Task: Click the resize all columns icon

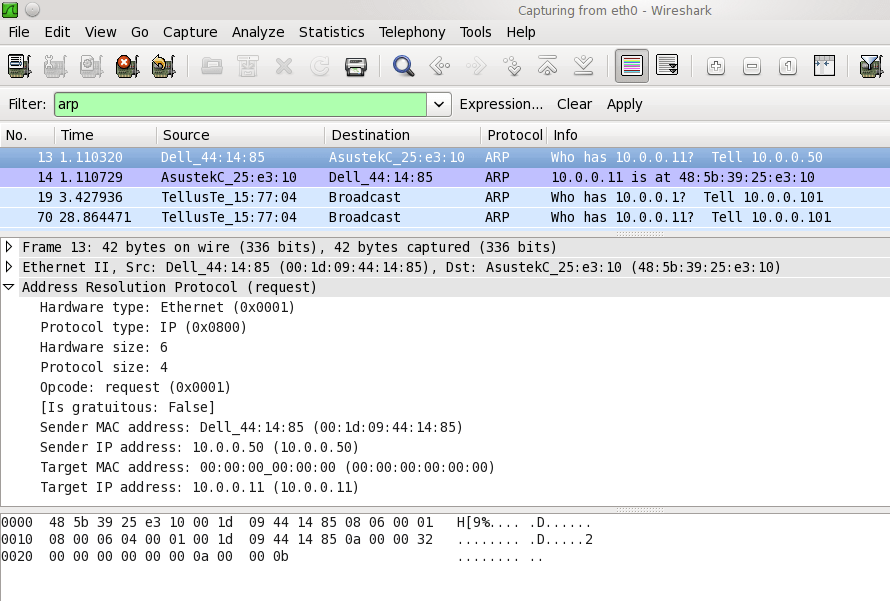Action: 824,66
